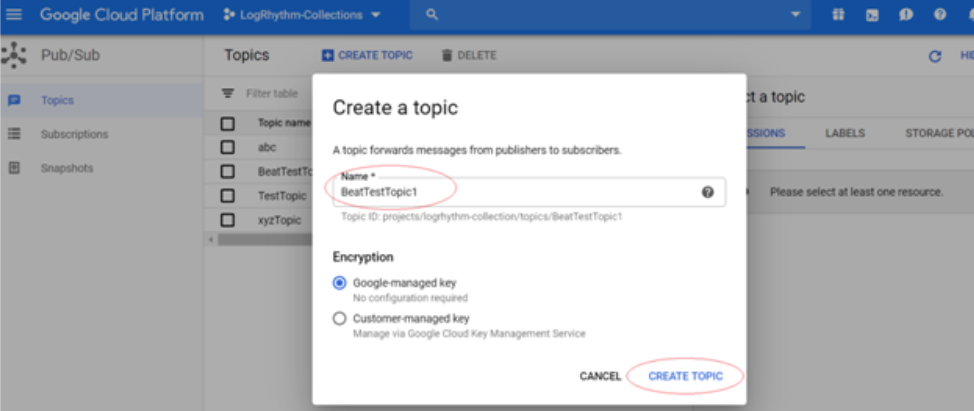Check the abc topic checkbox
Image resolution: width=974 pixels, height=411 pixels.
click(x=228, y=147)
